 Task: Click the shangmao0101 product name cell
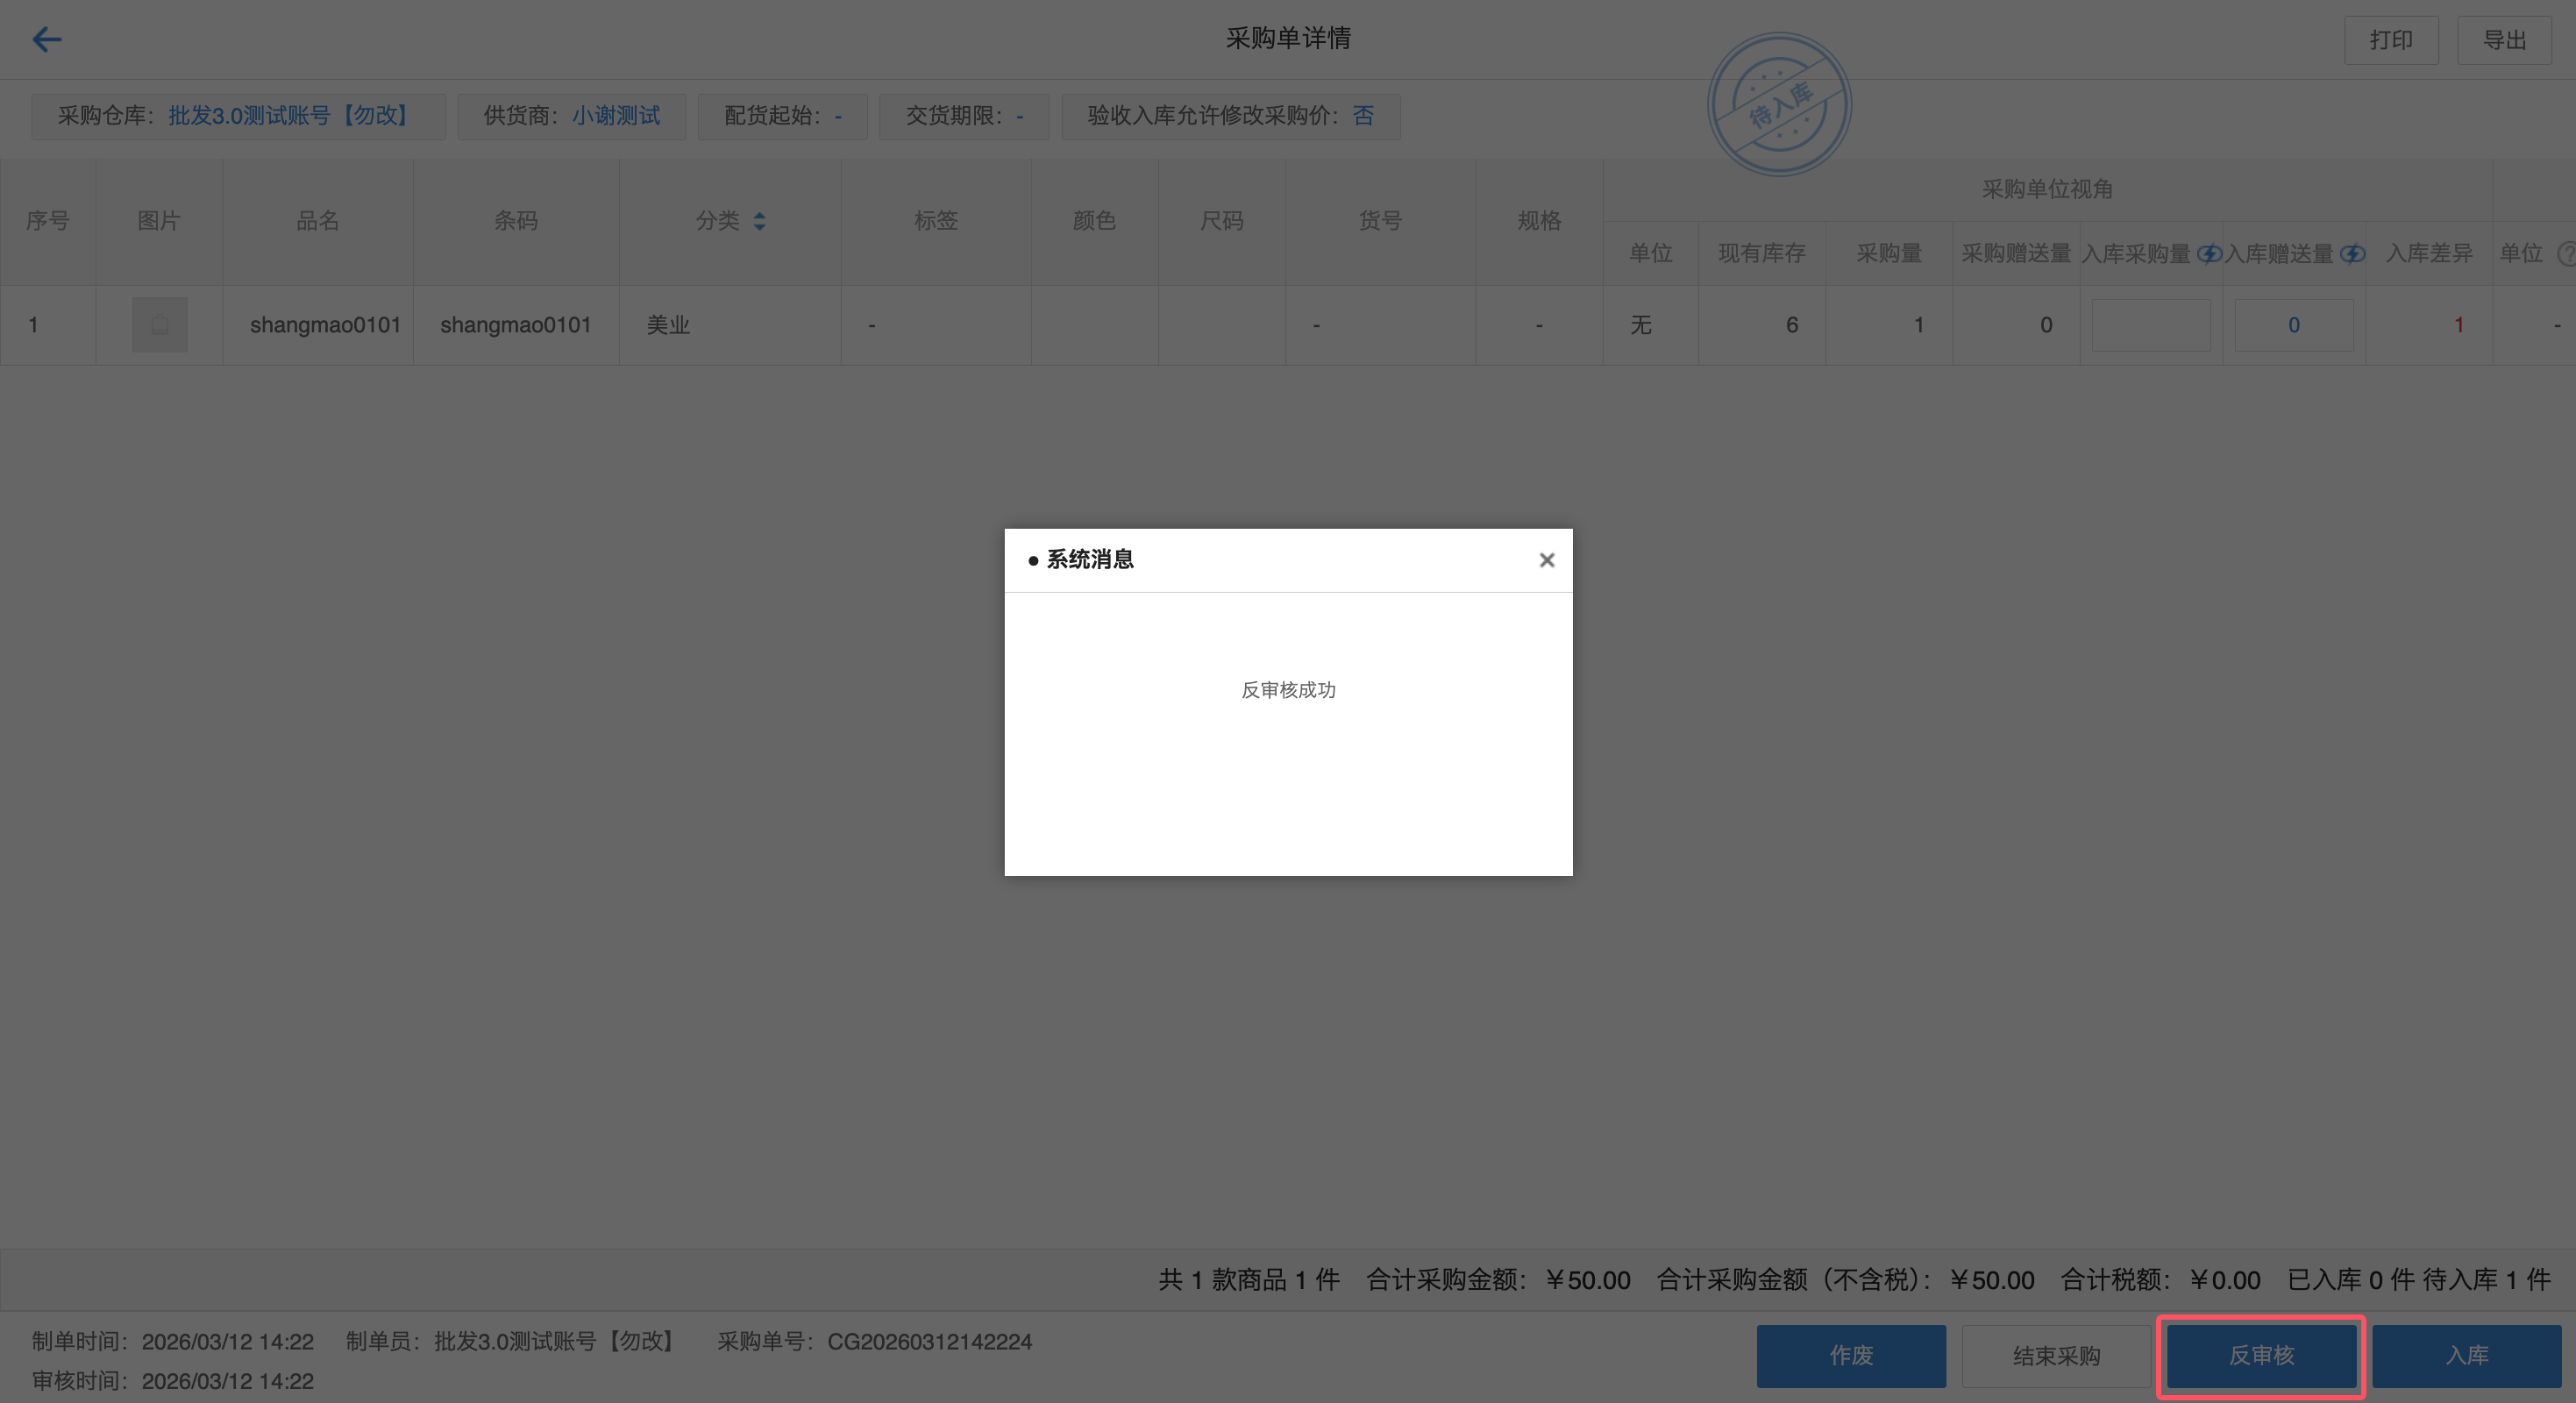[x=325, y=325]
